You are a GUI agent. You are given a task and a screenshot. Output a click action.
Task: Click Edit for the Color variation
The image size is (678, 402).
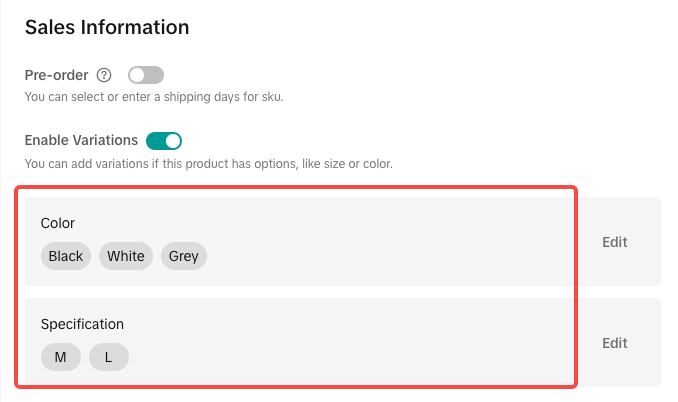[x=615, y=241]
